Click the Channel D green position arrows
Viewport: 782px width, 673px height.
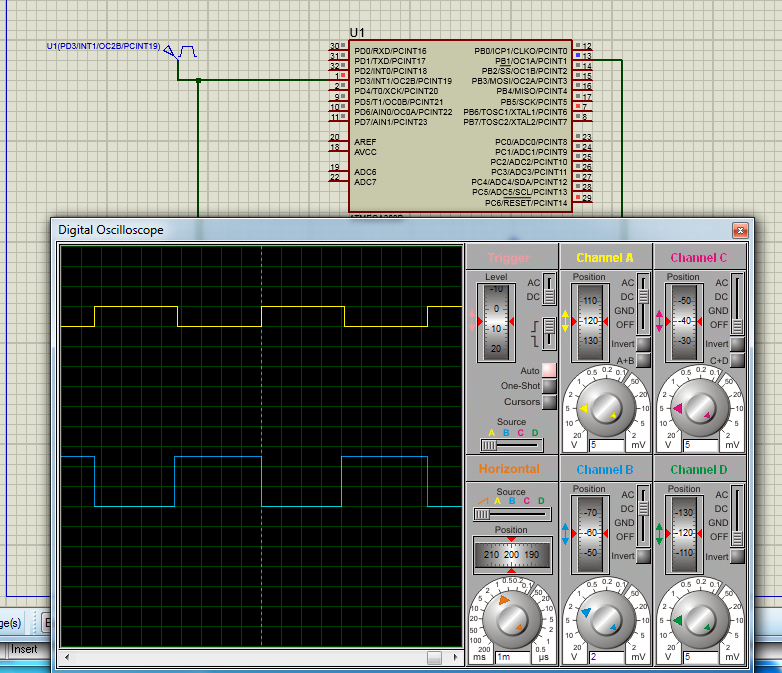pos(659,534)
